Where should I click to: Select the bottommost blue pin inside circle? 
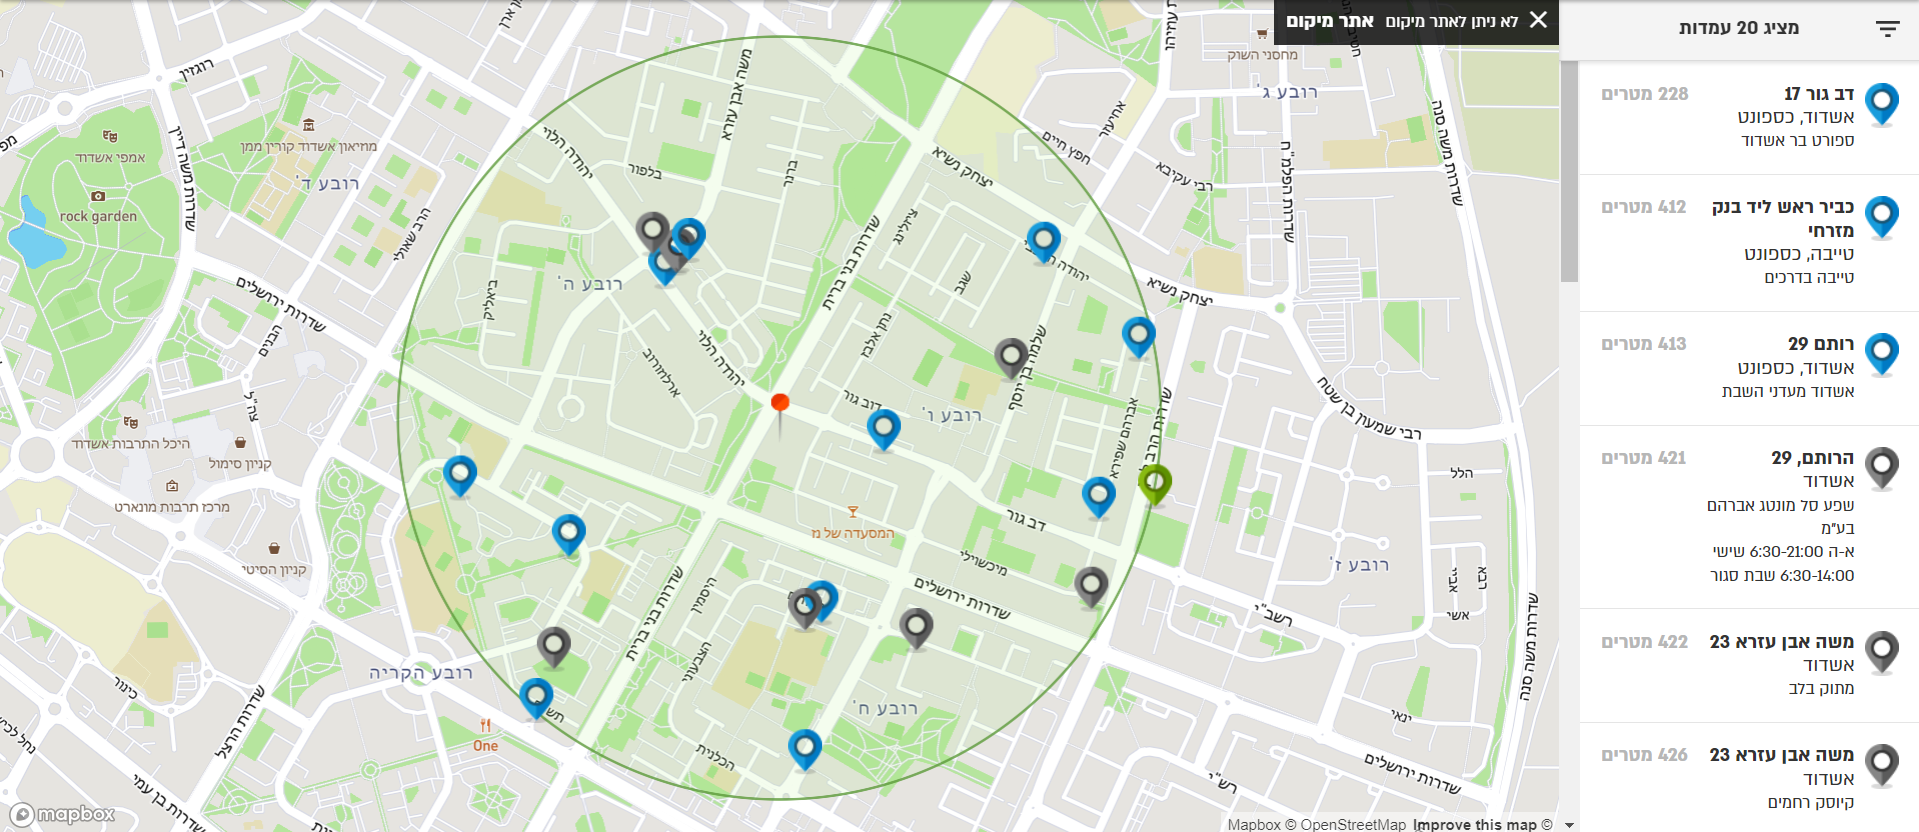pyautogui.click(x=805, y=750)
